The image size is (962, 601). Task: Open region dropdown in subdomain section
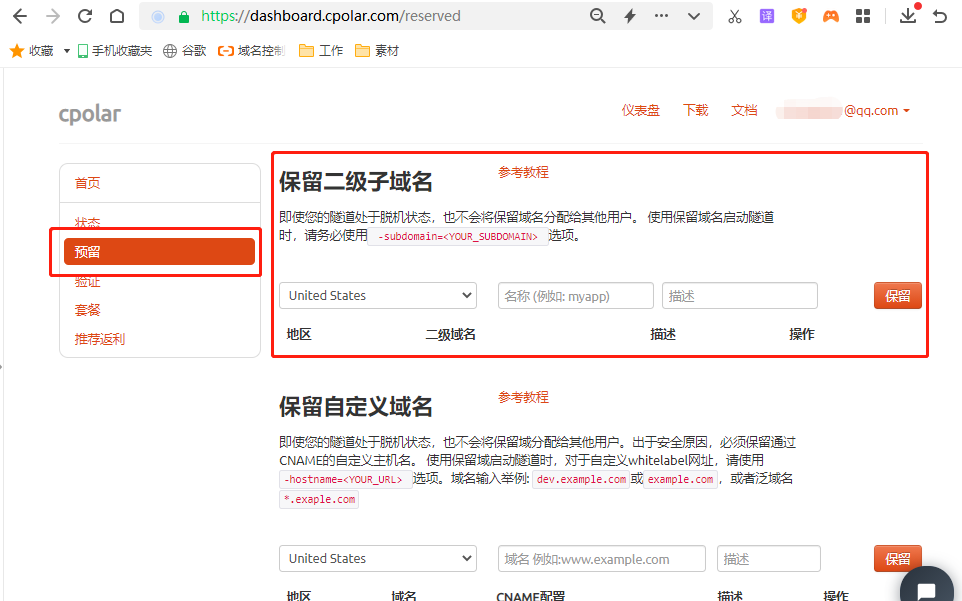tap(378, 296)
